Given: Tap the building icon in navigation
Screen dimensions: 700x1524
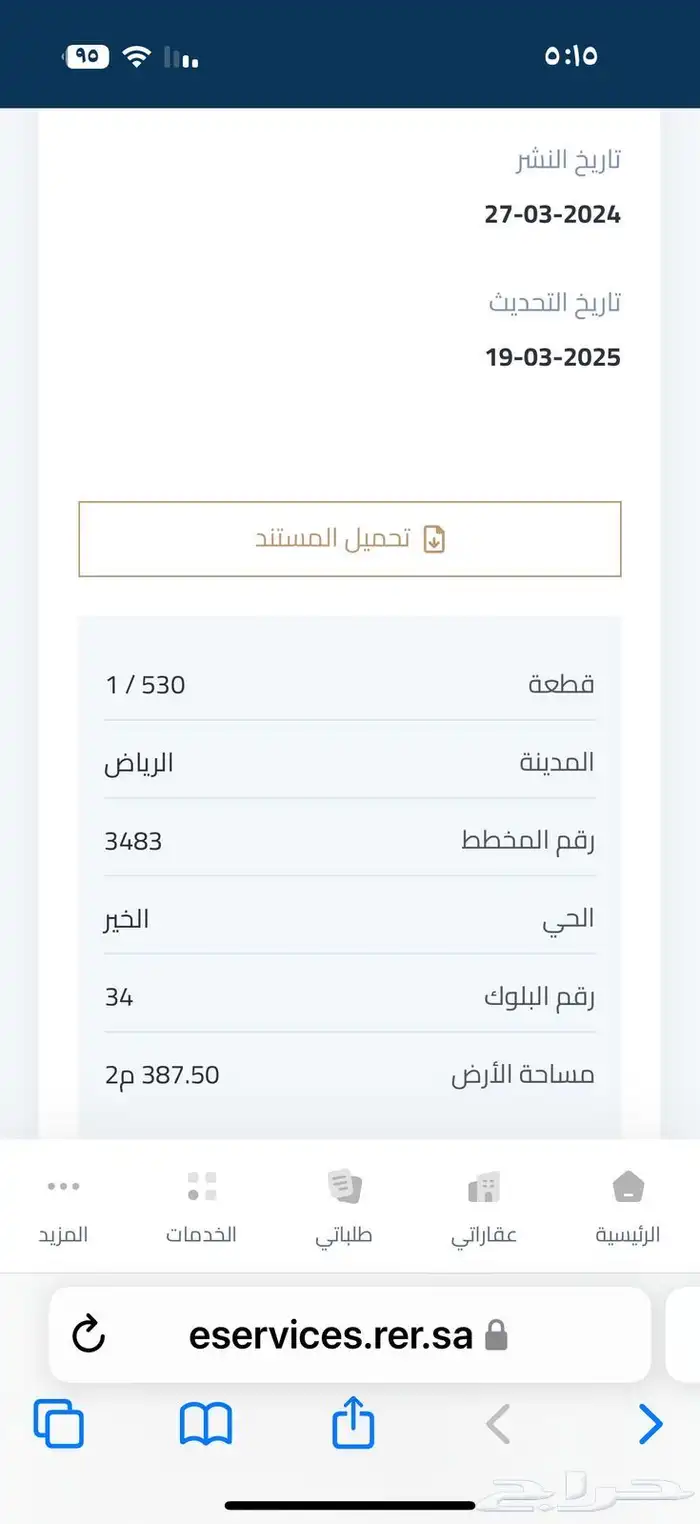Looking at the screenshot, I should pos(484,1187).
